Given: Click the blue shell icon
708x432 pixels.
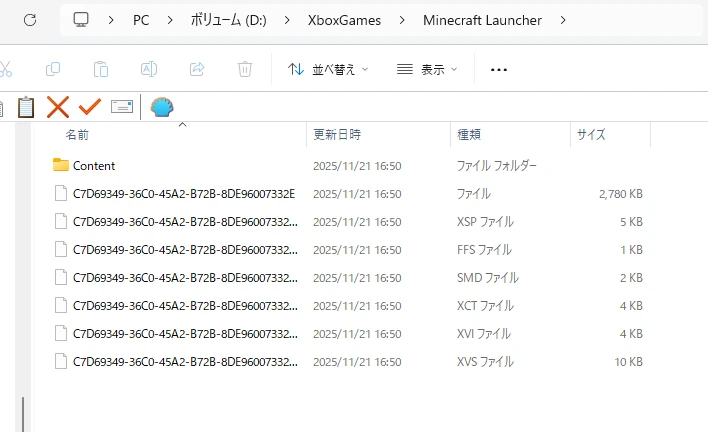Looking at the screenshot, I should click(162, 107).
